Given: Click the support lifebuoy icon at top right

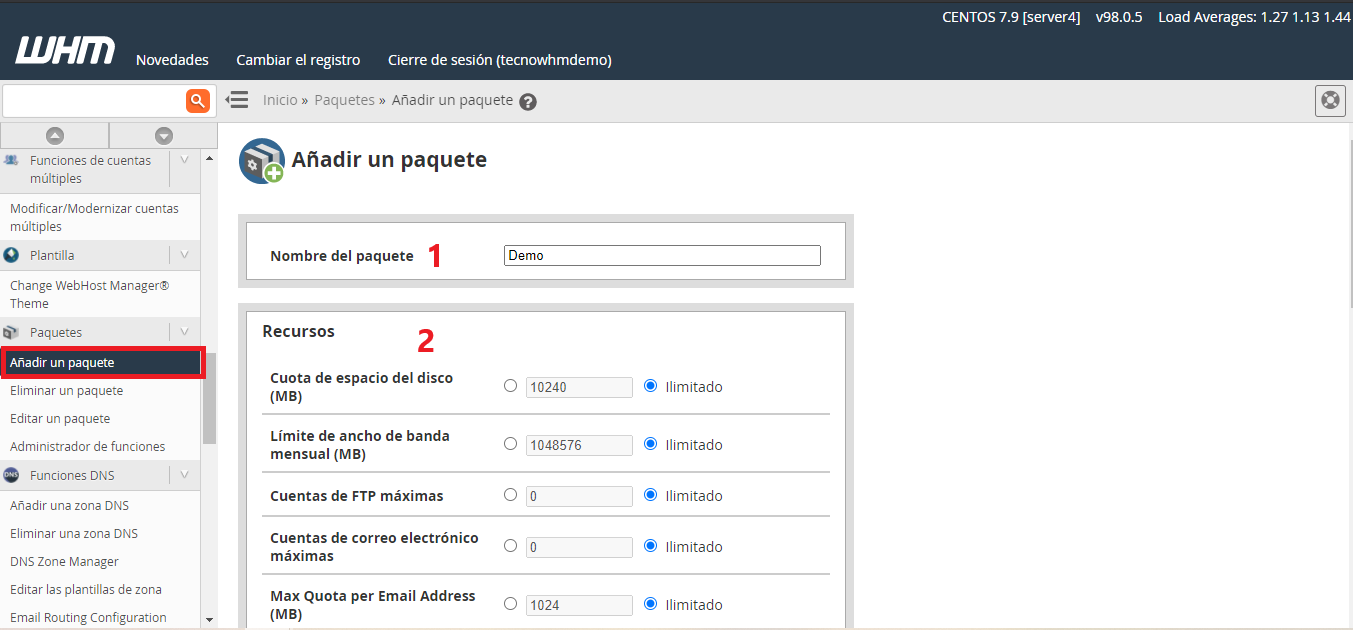Looking at the screenshot, I should click(1329, 101).
